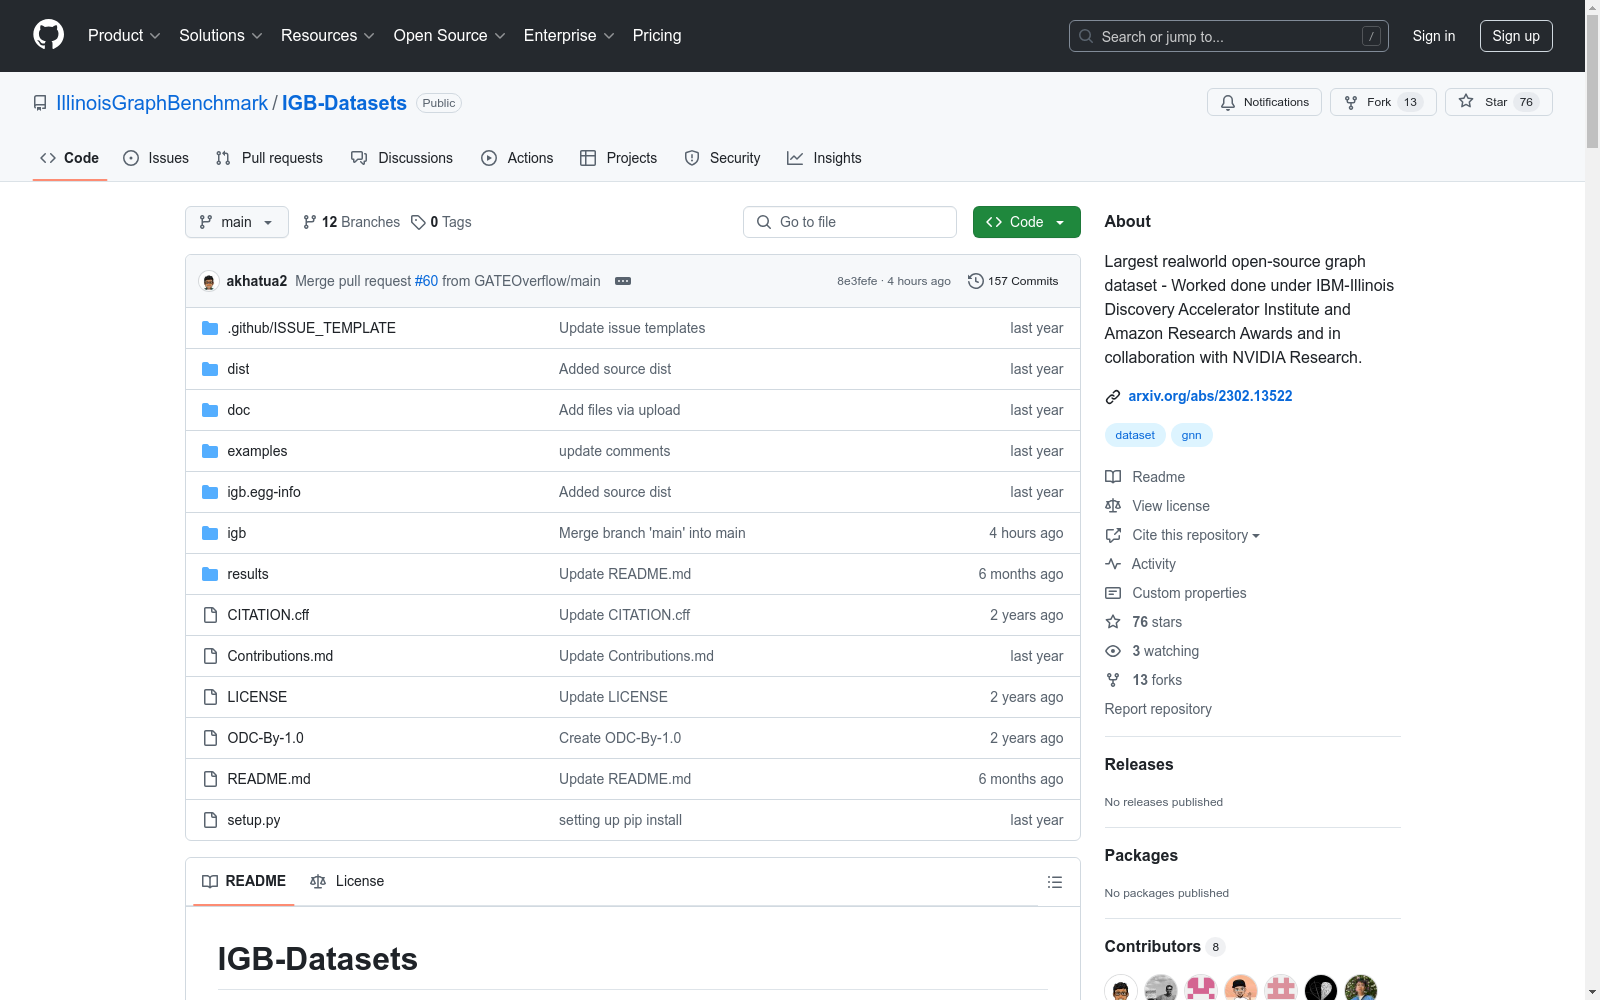Click the Sign up button
Screen dimensions: 1600x1000
[1516, 36]
